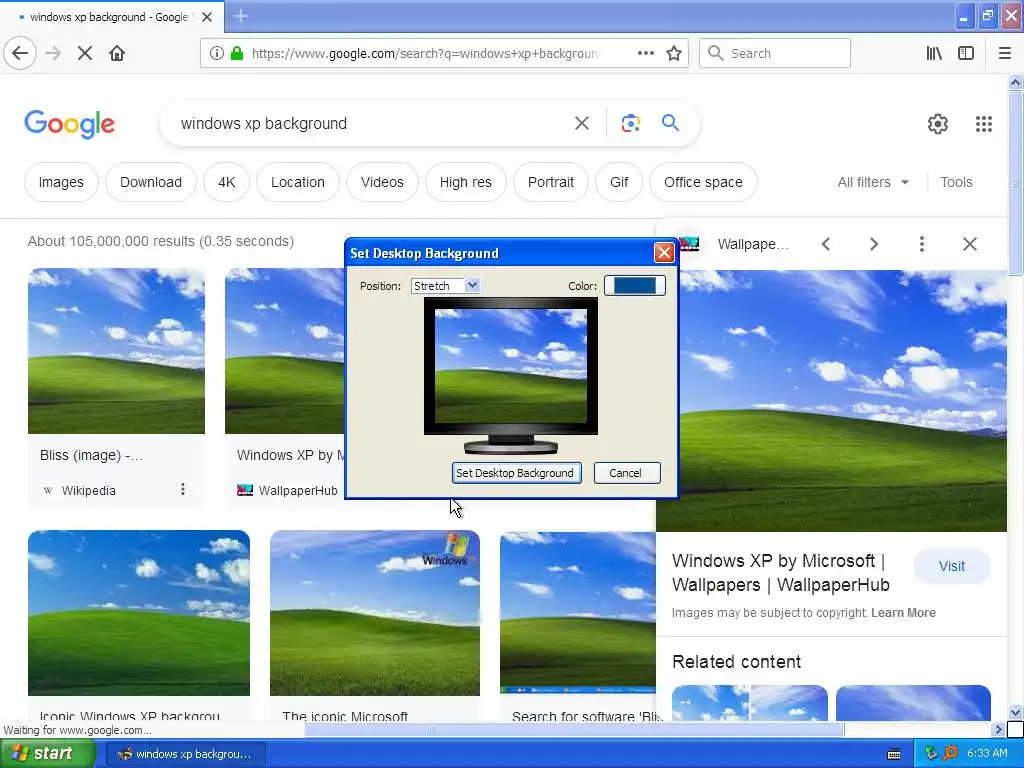
Task: Select the windows xp background taskbar item
Action: click(185, 754)
